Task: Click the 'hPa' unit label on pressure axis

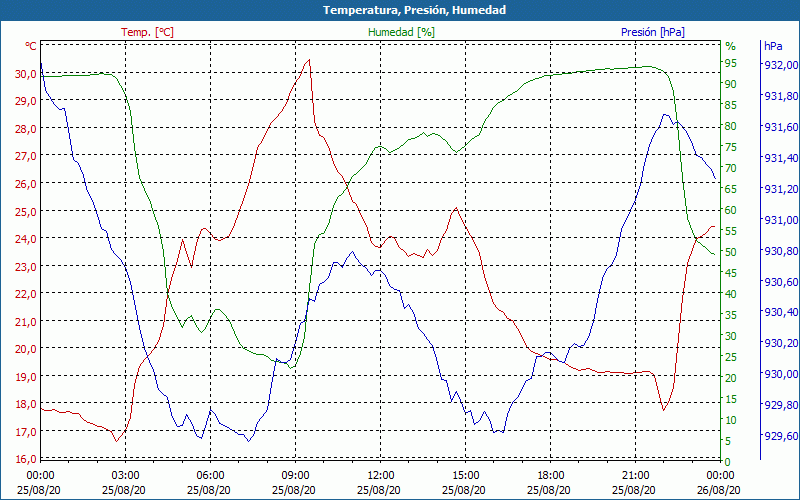Action: (773, 46)
